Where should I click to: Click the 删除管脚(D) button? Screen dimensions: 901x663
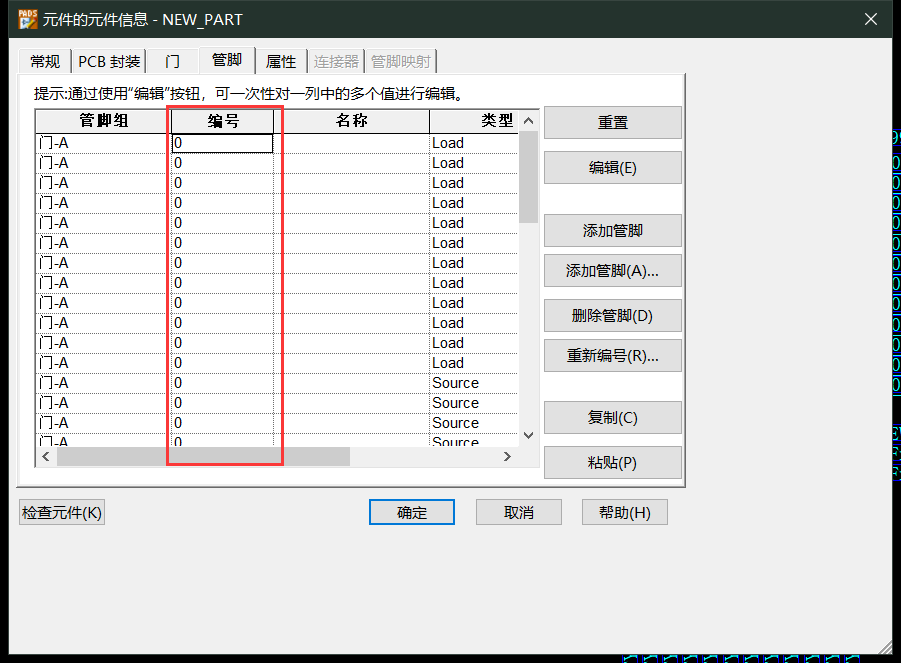613,315
